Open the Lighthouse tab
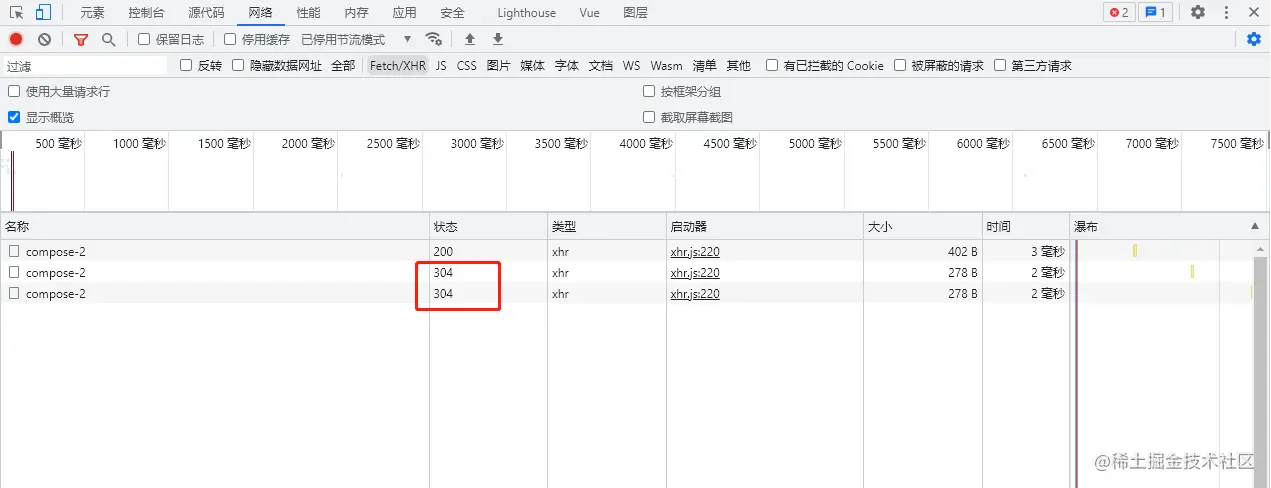1271x488 pixels. tap(527, 13)
